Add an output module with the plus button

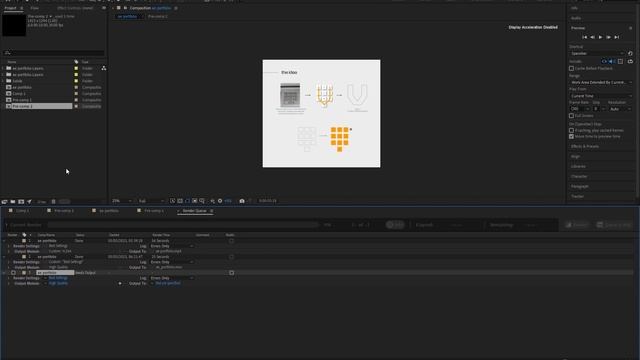click(120, 283)
